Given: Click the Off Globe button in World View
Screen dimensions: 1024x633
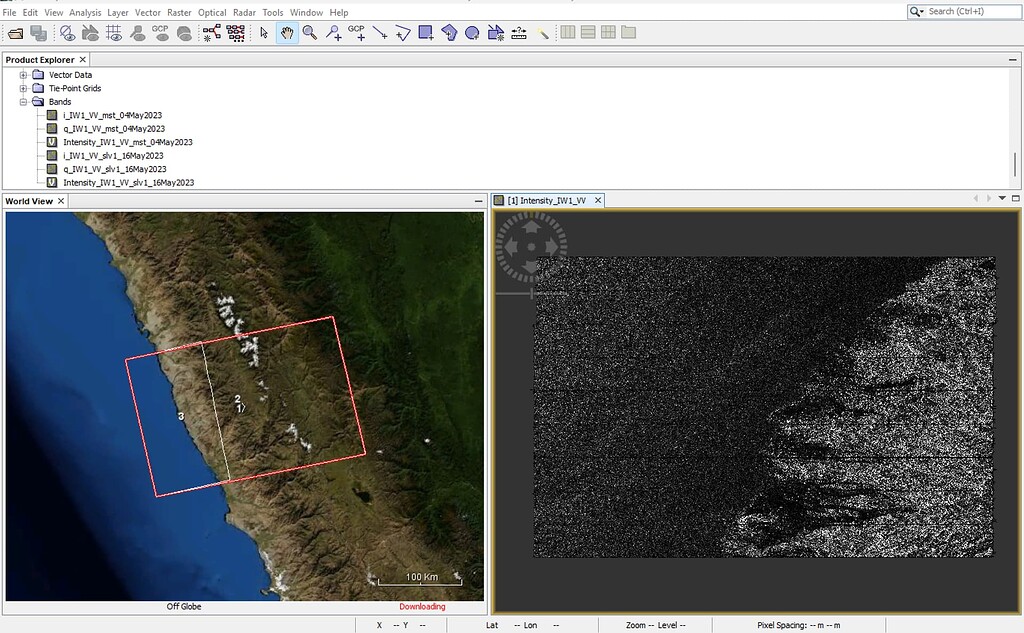Looking at the screenshot, I should 185,606.
